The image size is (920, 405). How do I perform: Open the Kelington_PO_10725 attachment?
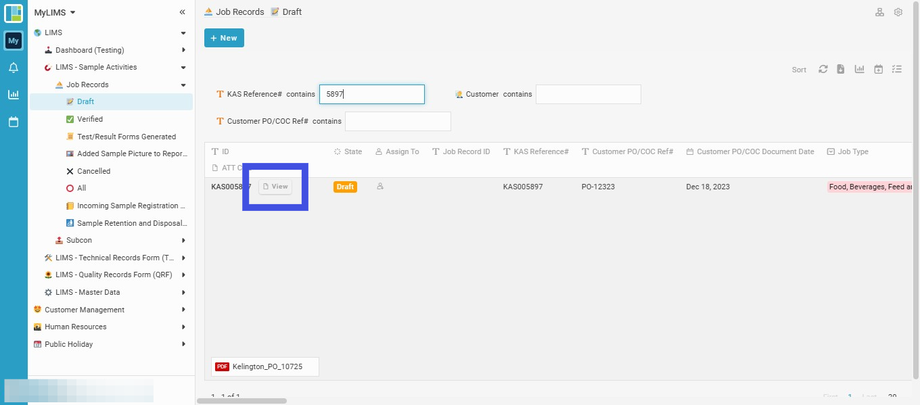tap(265, 366)
